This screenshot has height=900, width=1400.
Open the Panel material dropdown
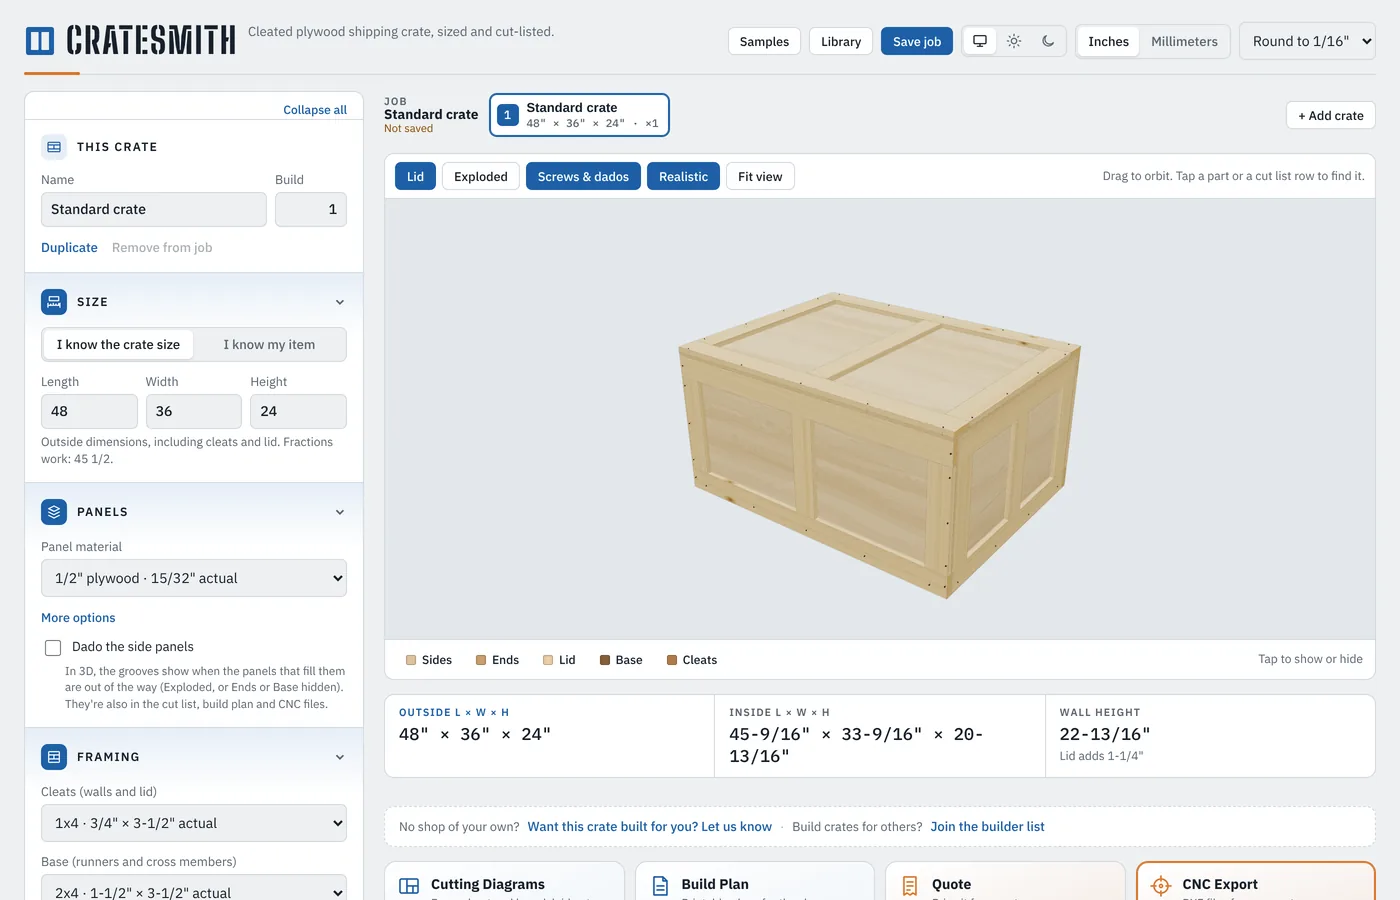click(194, 578)
